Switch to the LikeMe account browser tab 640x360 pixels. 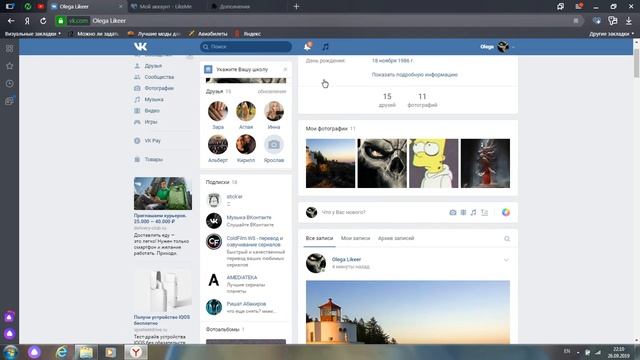tap(166, 7)
